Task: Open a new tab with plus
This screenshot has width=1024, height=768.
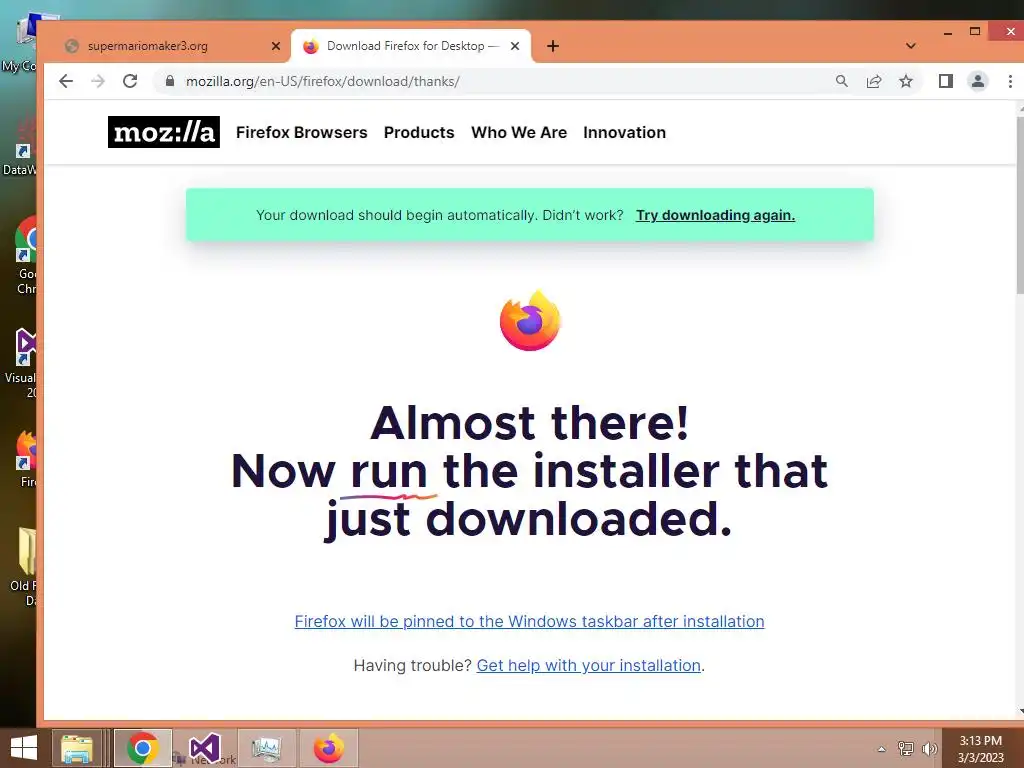Action: (x=552, y=46)
